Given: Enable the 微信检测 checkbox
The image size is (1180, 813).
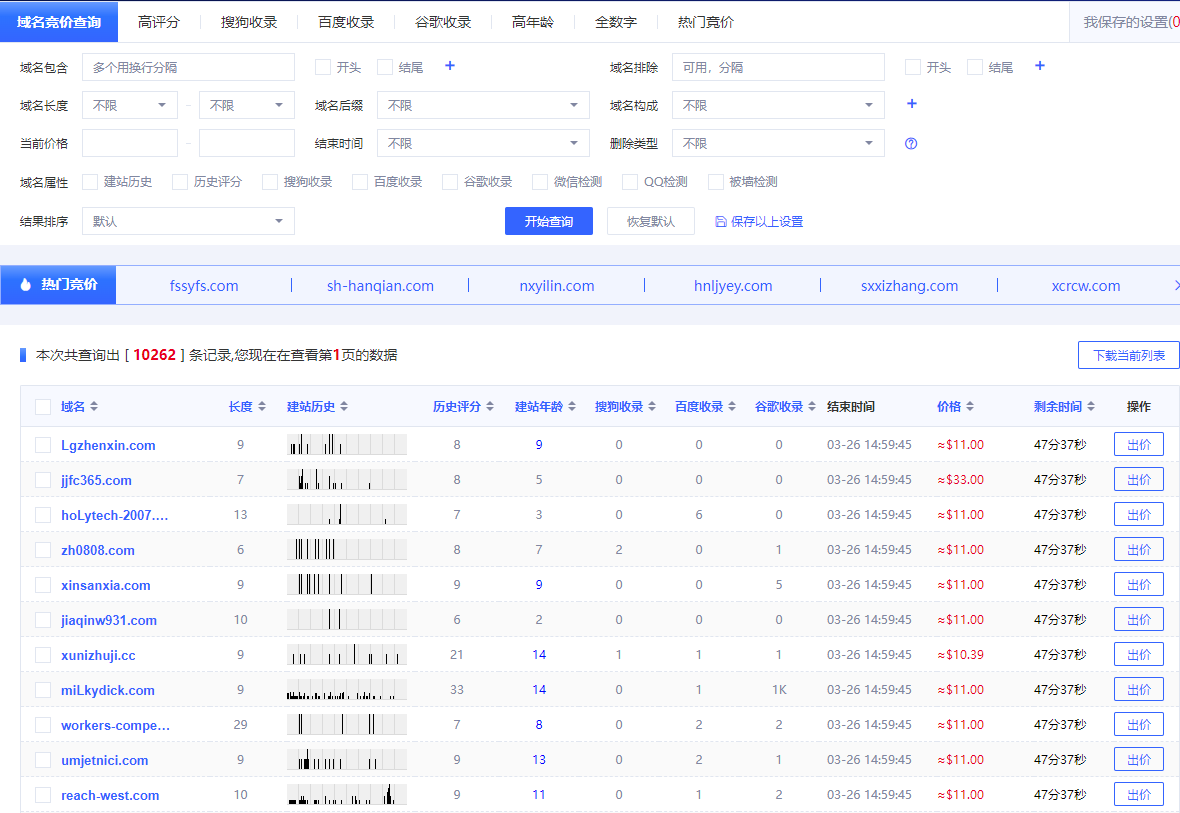Looking at the screenshot, I should tap(540, 182).
